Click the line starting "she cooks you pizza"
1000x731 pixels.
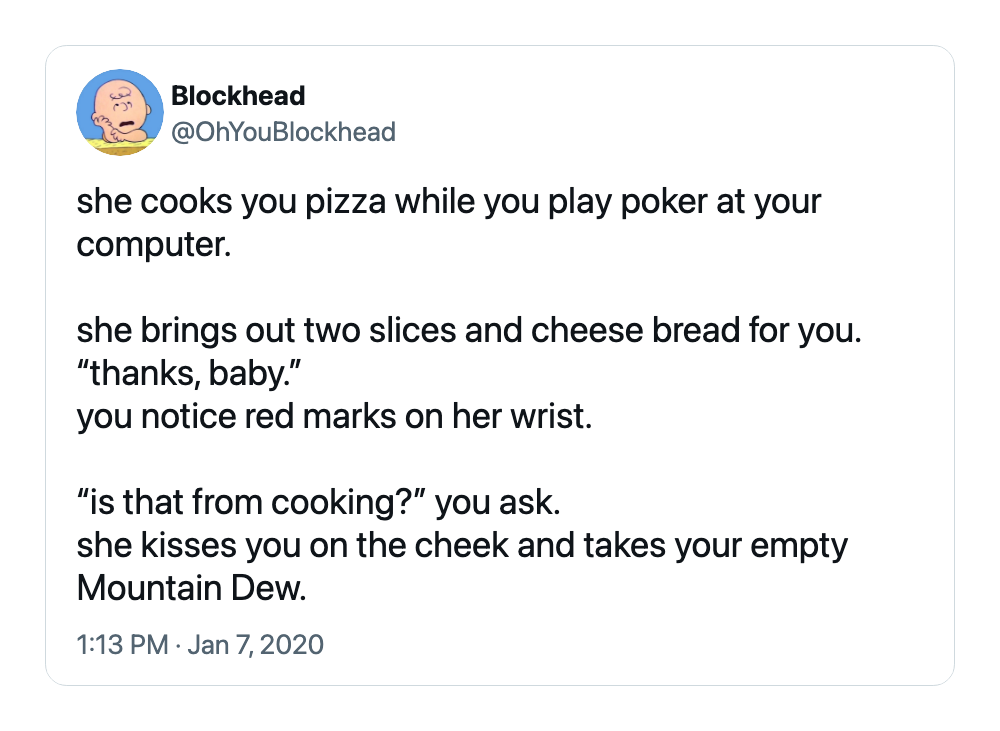449,202
